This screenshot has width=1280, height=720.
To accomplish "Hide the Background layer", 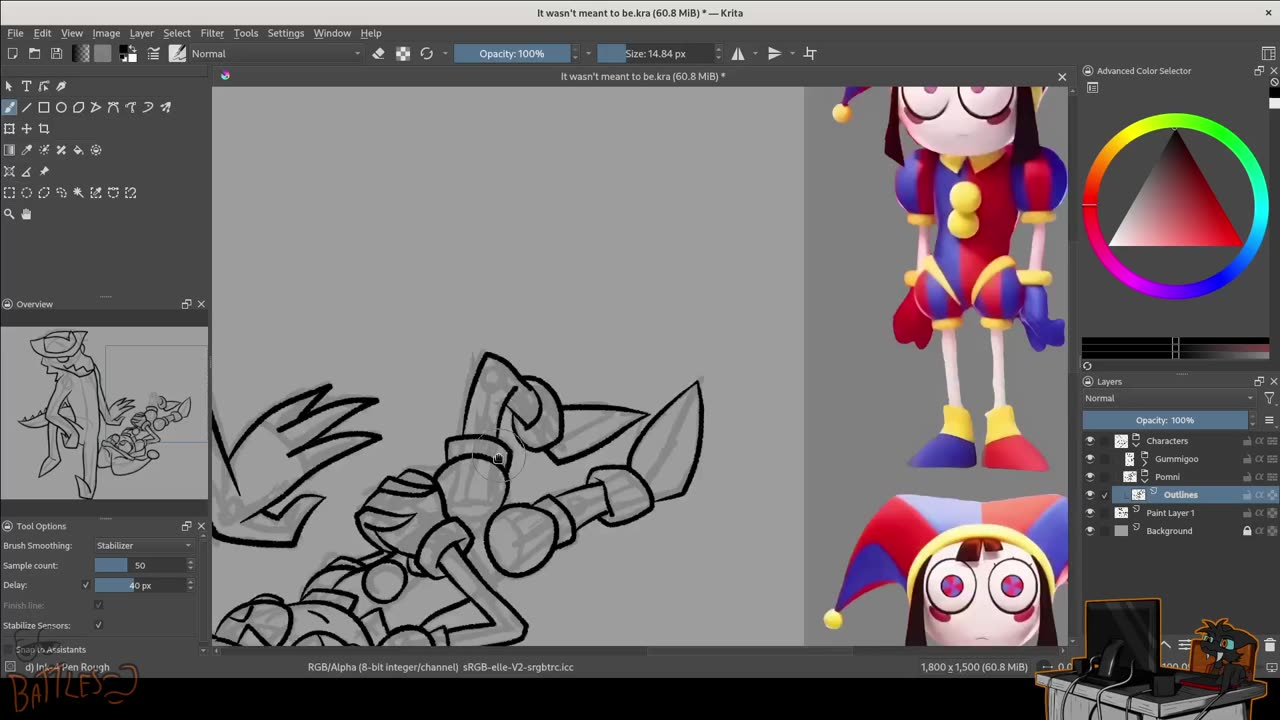I will [x=1090, y=531].
